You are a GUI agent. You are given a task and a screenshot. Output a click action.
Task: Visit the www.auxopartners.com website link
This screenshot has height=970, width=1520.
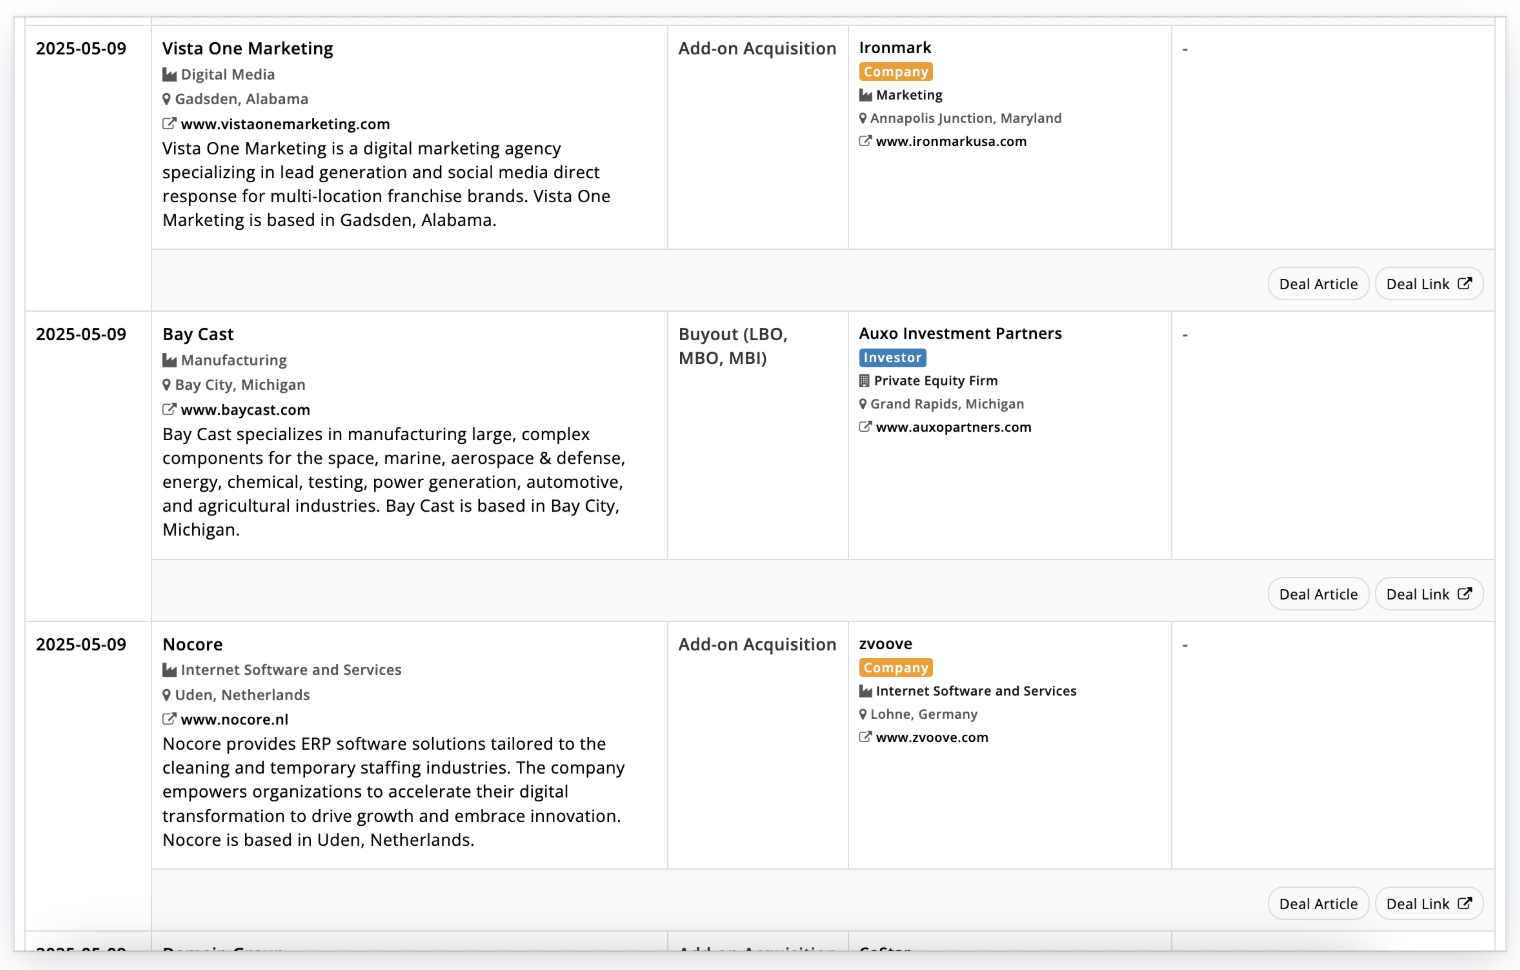point(953,427)
